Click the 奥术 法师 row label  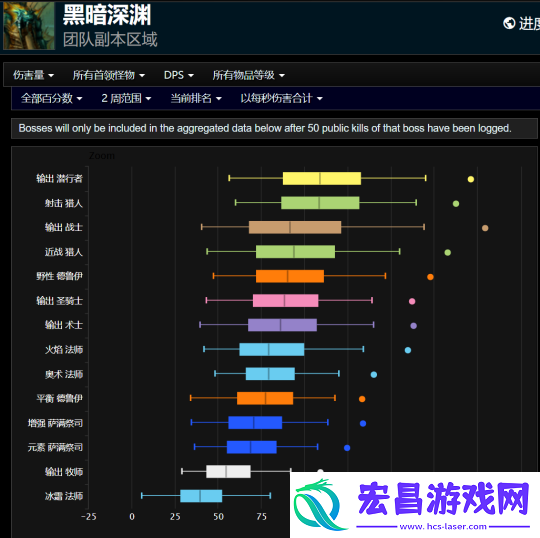pos(64,374)
